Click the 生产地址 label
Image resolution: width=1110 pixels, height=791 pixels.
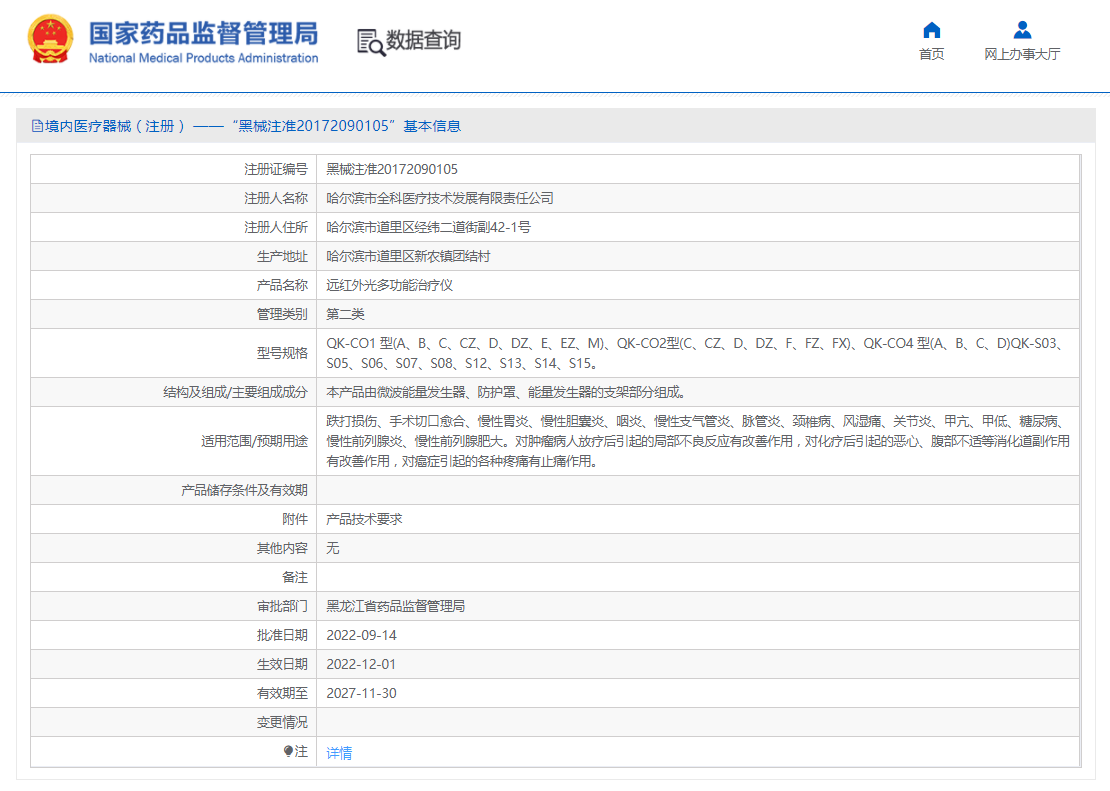[282, 256]
